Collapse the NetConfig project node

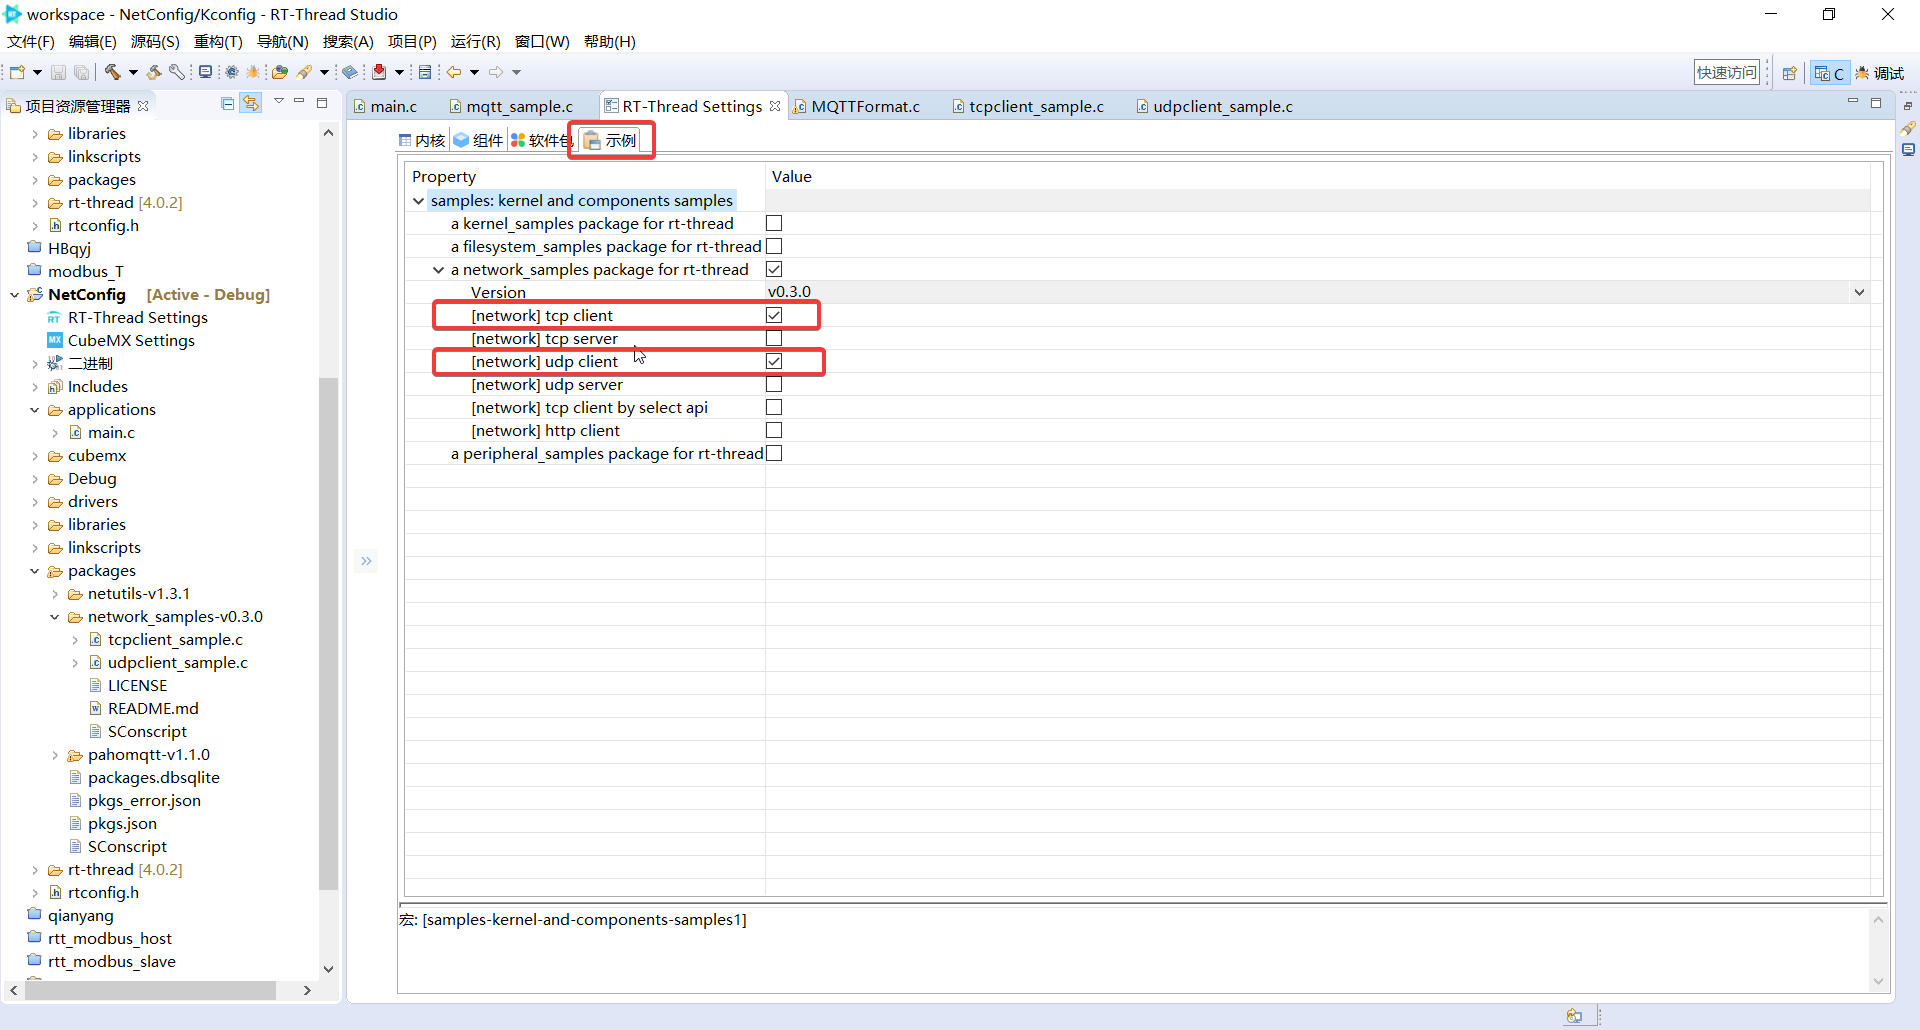15,295
